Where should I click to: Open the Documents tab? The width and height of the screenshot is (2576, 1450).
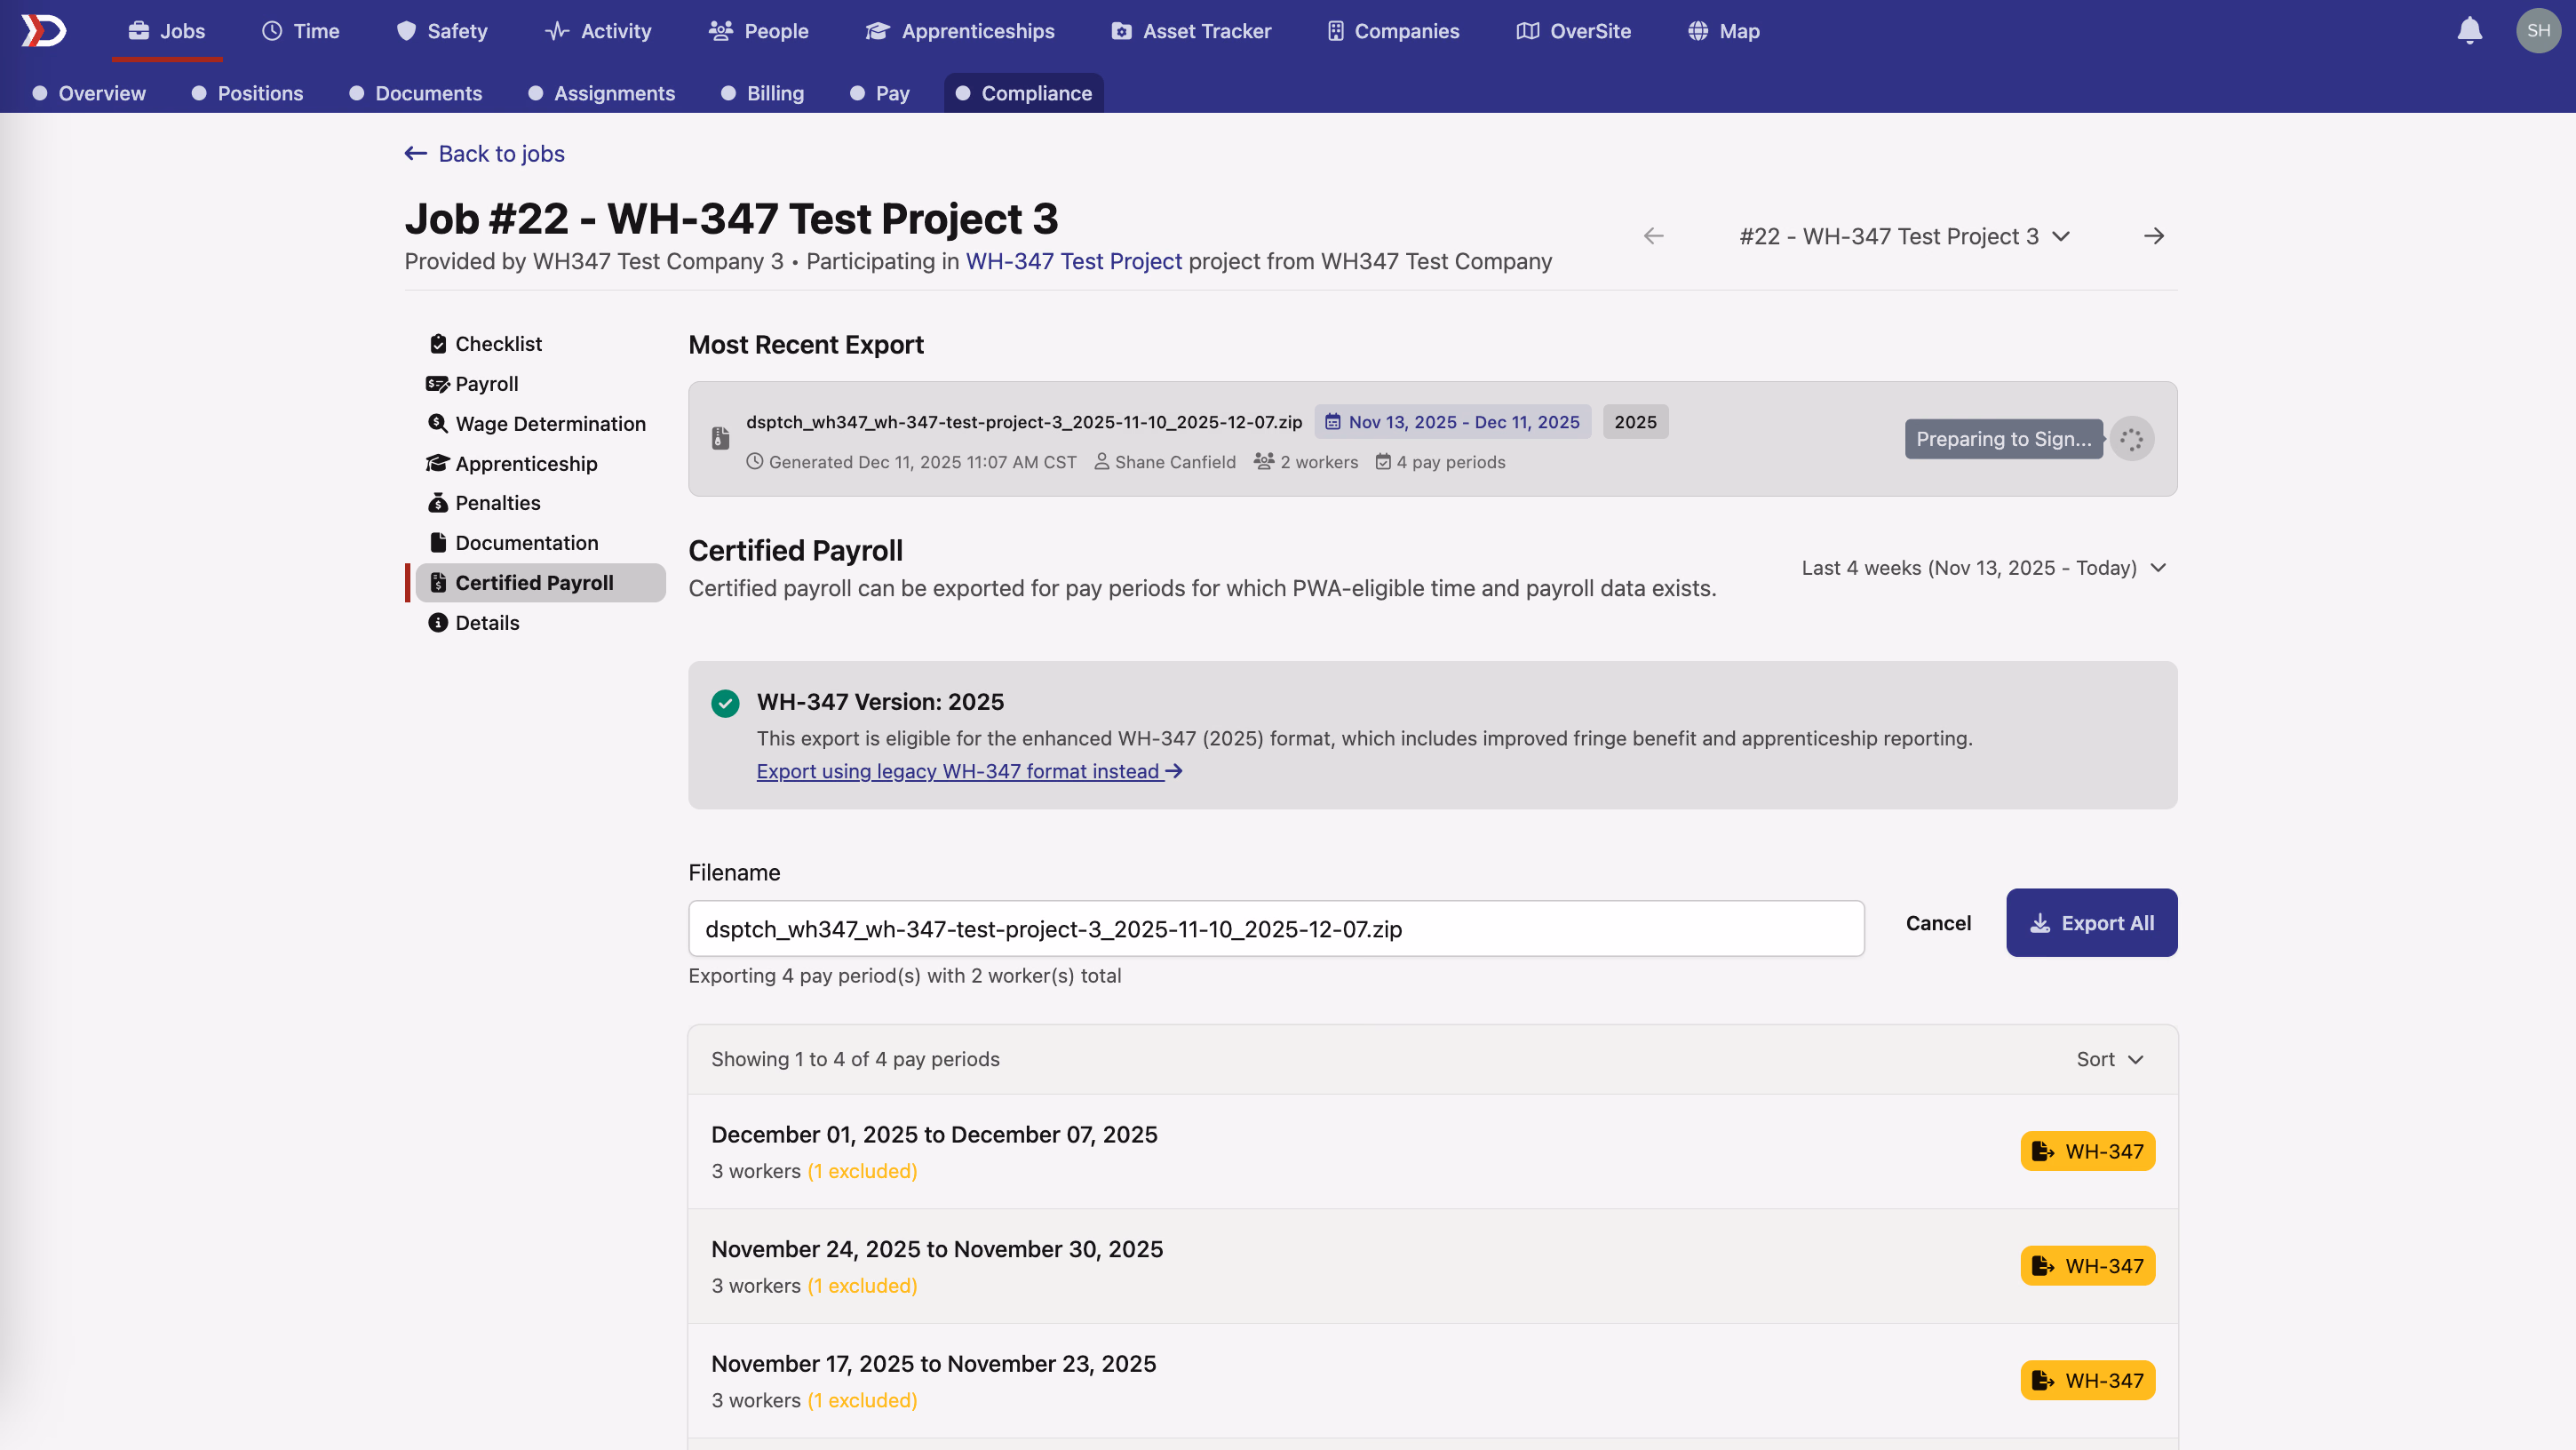[x=416, y=93]
